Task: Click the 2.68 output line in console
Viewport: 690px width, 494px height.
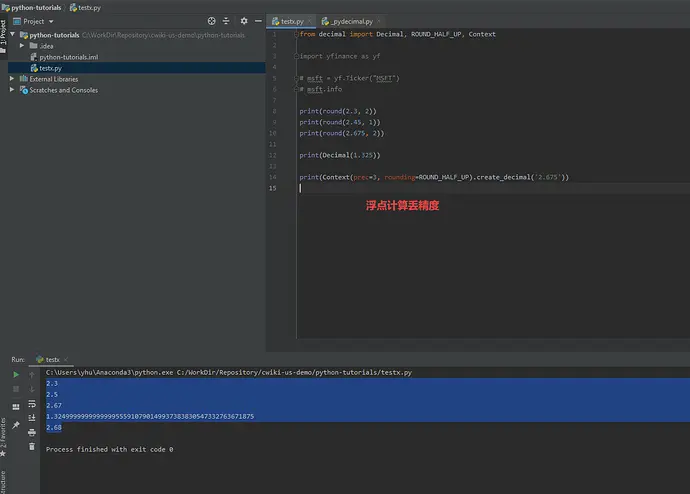Action: click(x=54, y=427)
